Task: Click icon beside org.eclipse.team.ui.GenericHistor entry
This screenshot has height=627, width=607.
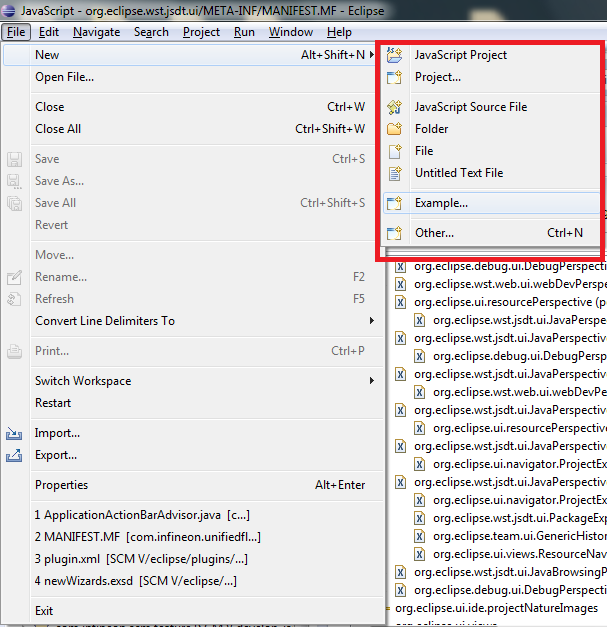Action: point(419,536)
